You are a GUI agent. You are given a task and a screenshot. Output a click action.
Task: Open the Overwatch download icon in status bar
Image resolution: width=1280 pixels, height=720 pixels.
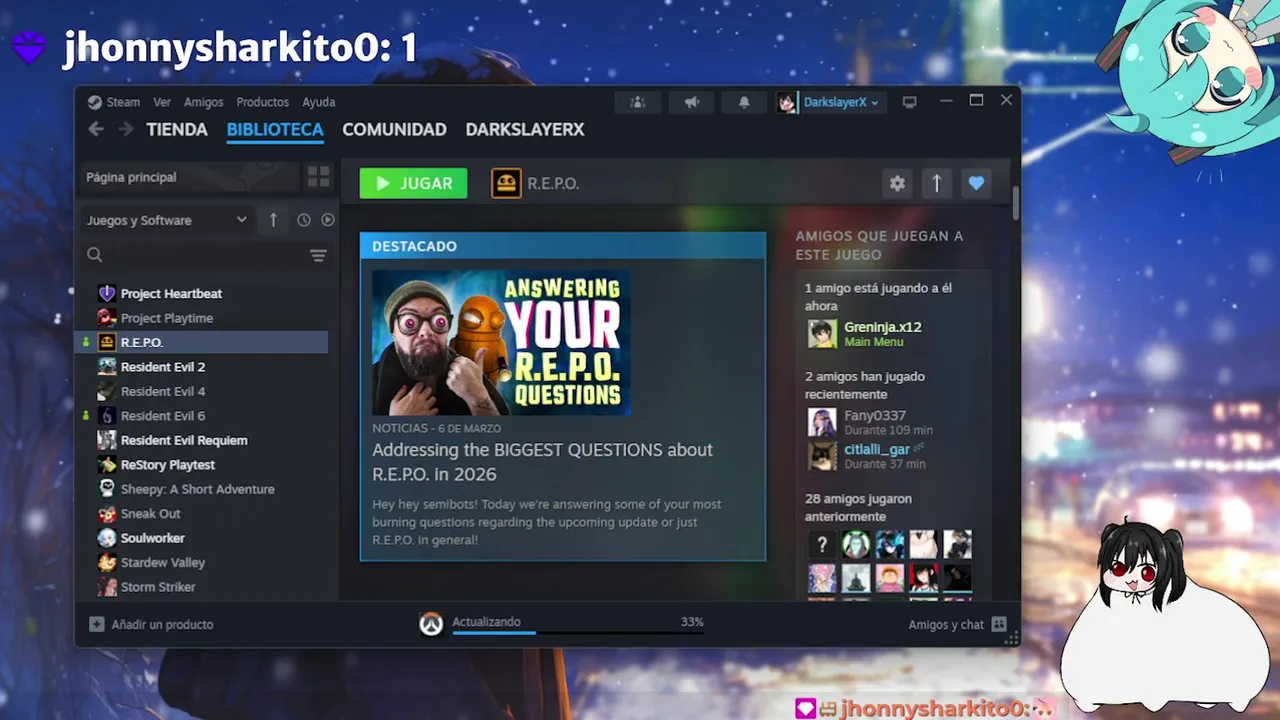click(431, 624)
